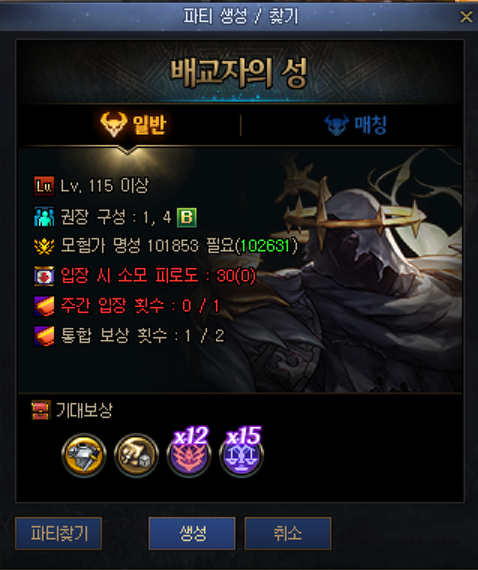This screenshot has width=478, height=570.
Task: Click the weekly entry count ticket icon
Action: click(44, 306)
